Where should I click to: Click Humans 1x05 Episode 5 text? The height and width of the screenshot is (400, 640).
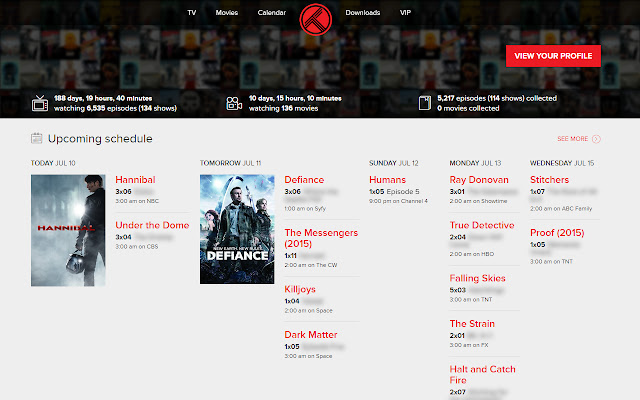point(394,191)
